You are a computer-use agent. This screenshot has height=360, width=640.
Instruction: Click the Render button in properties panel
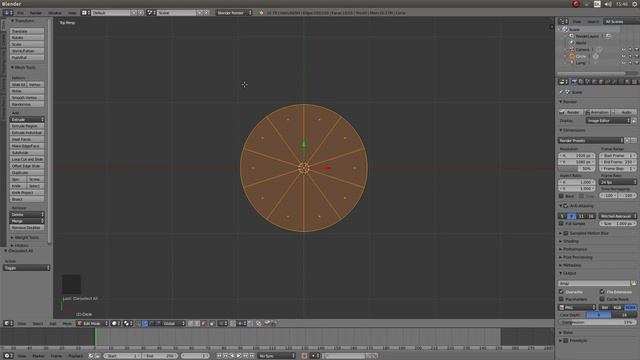pos(571,112)
